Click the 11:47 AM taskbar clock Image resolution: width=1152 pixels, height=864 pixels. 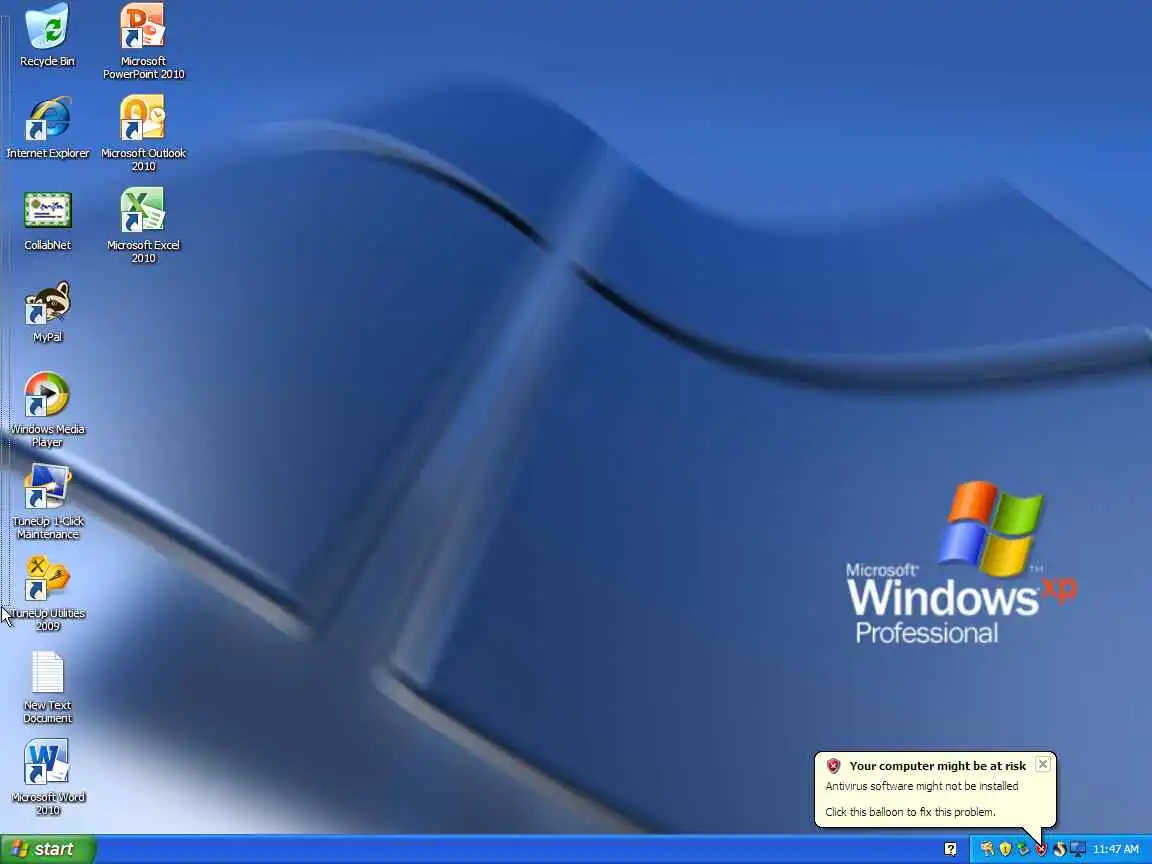coord(1115,849)
